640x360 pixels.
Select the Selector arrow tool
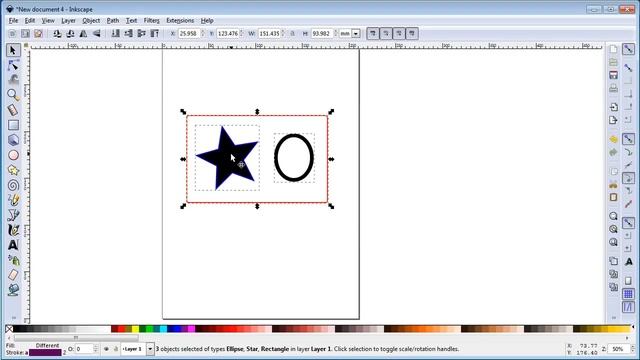(13, 50)
